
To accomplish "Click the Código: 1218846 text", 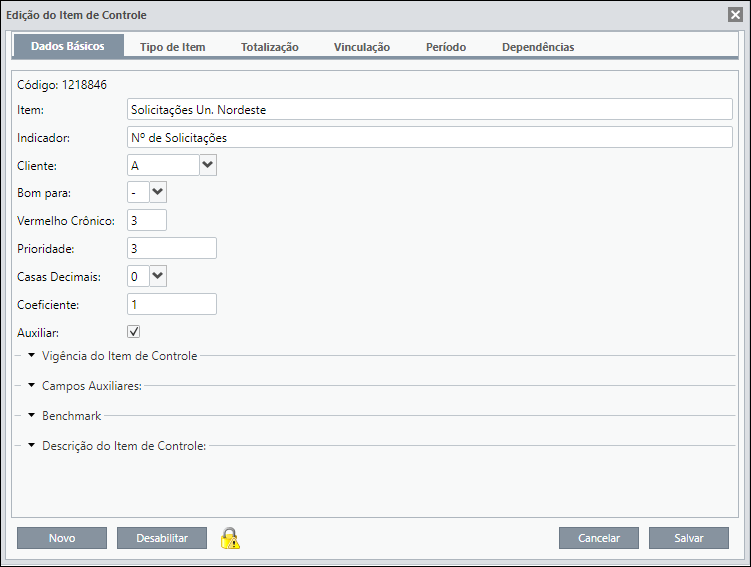I will click(62, 85).
